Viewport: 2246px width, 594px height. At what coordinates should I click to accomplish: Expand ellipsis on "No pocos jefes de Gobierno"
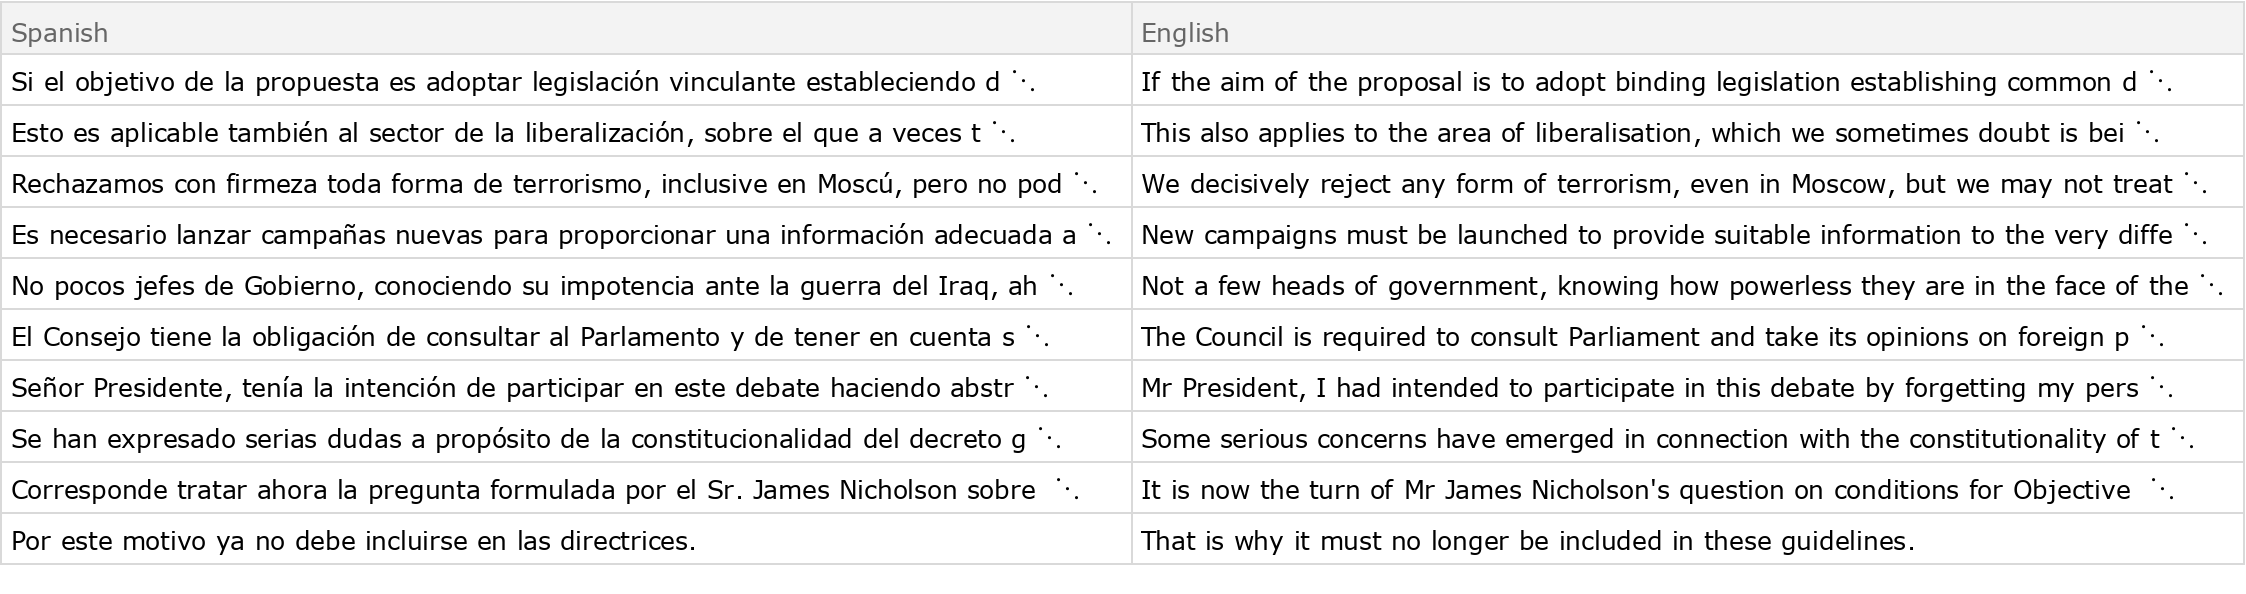pyautogui.click(x=1060, y=286)
